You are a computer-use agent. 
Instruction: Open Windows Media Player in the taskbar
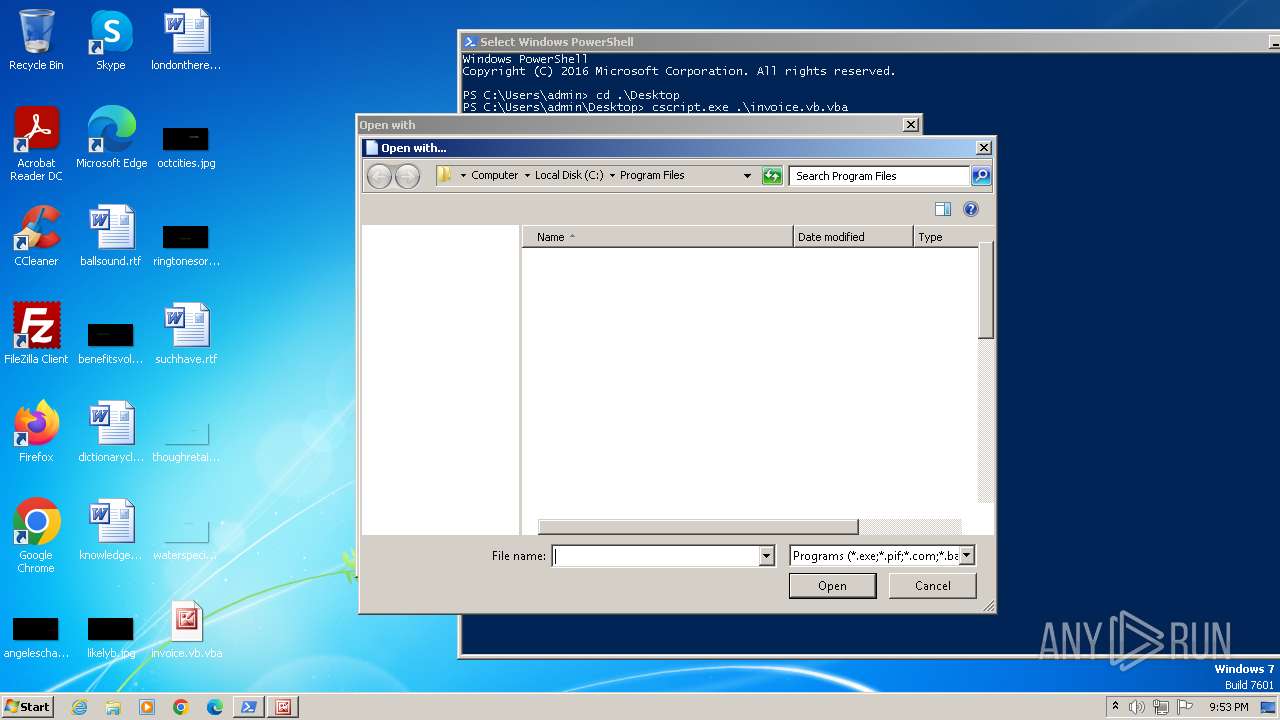point(147,707)
